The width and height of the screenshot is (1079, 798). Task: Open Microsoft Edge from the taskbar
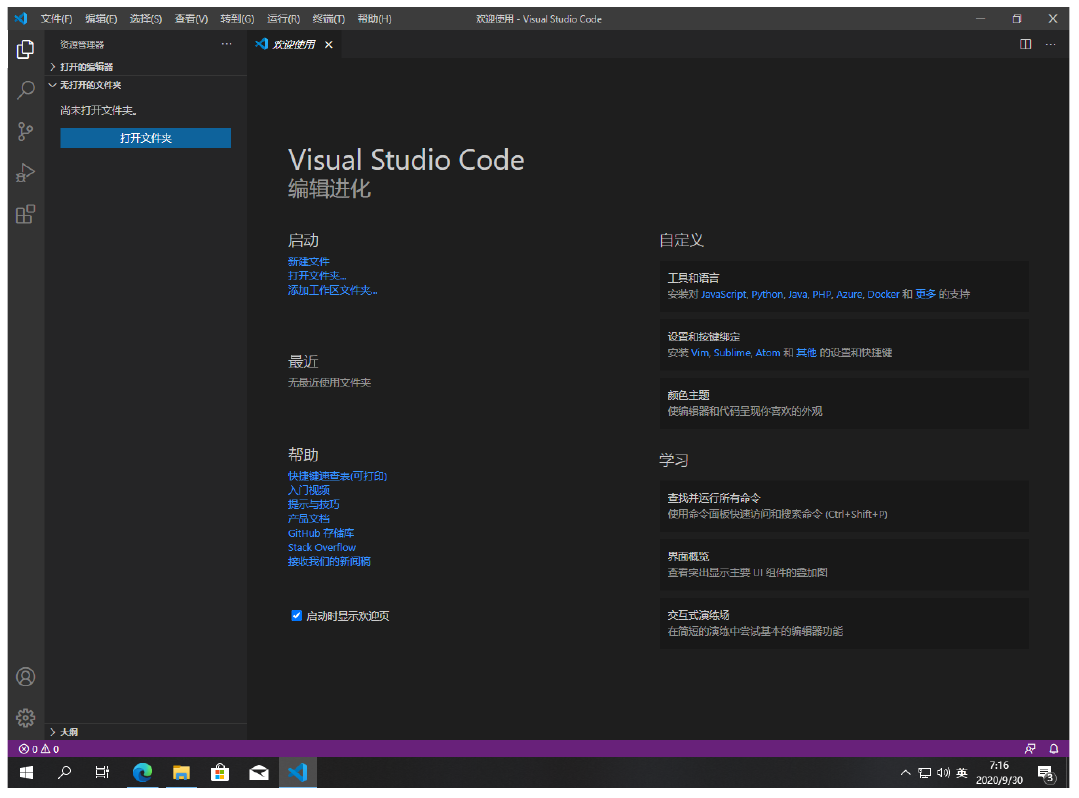pyautogui.click(x=142, y=772)
